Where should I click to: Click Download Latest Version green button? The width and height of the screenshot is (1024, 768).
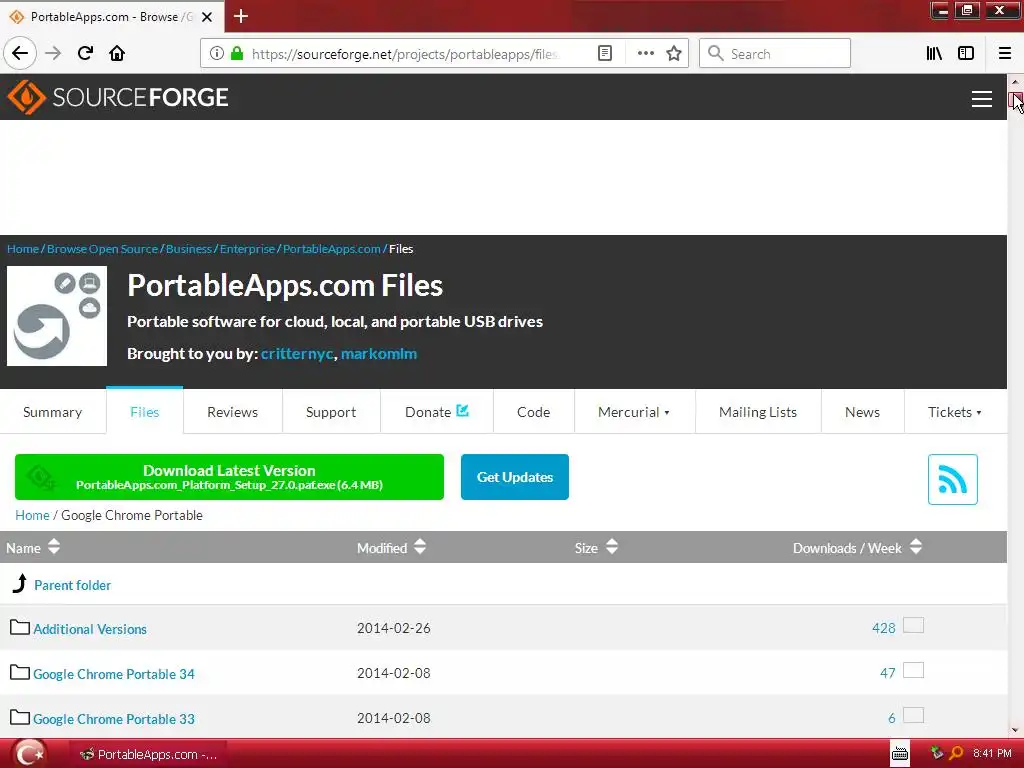pos(229,477)
